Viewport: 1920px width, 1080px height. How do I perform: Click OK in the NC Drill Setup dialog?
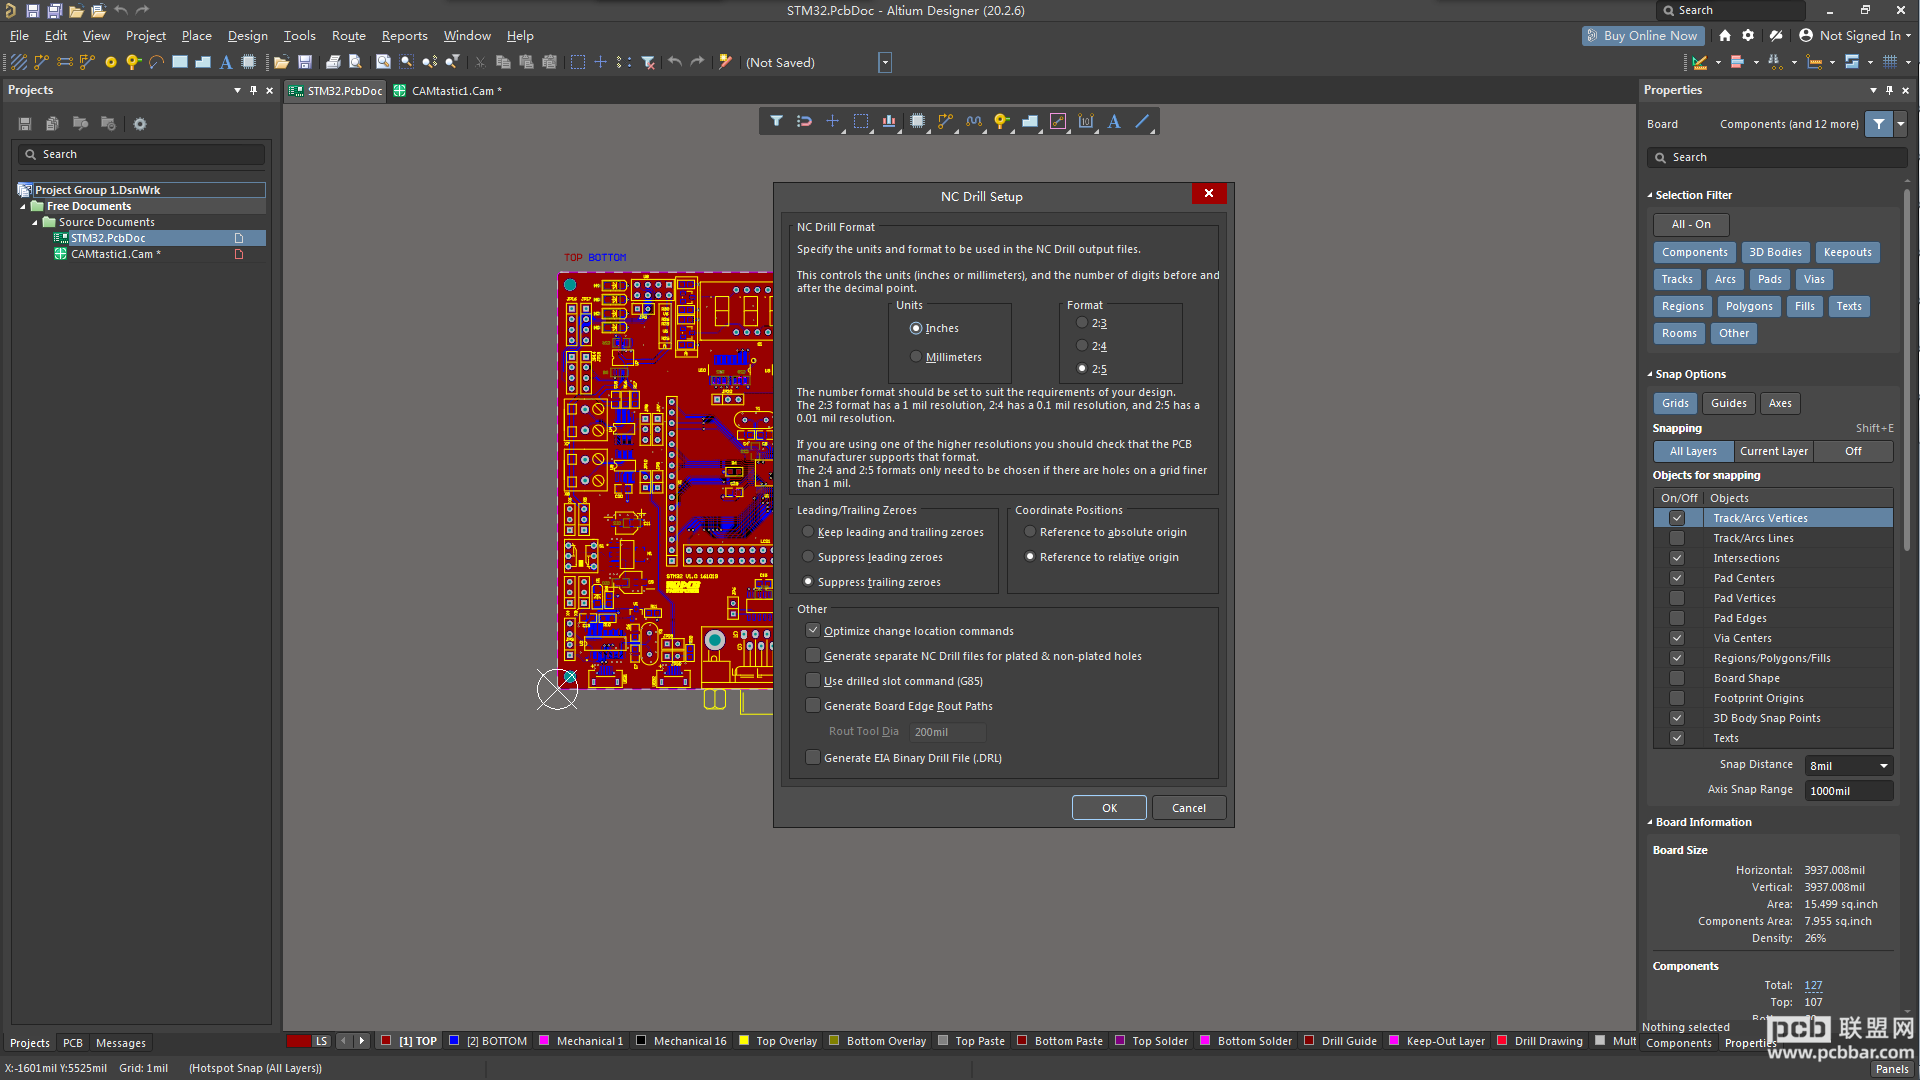click(1109, 808)
